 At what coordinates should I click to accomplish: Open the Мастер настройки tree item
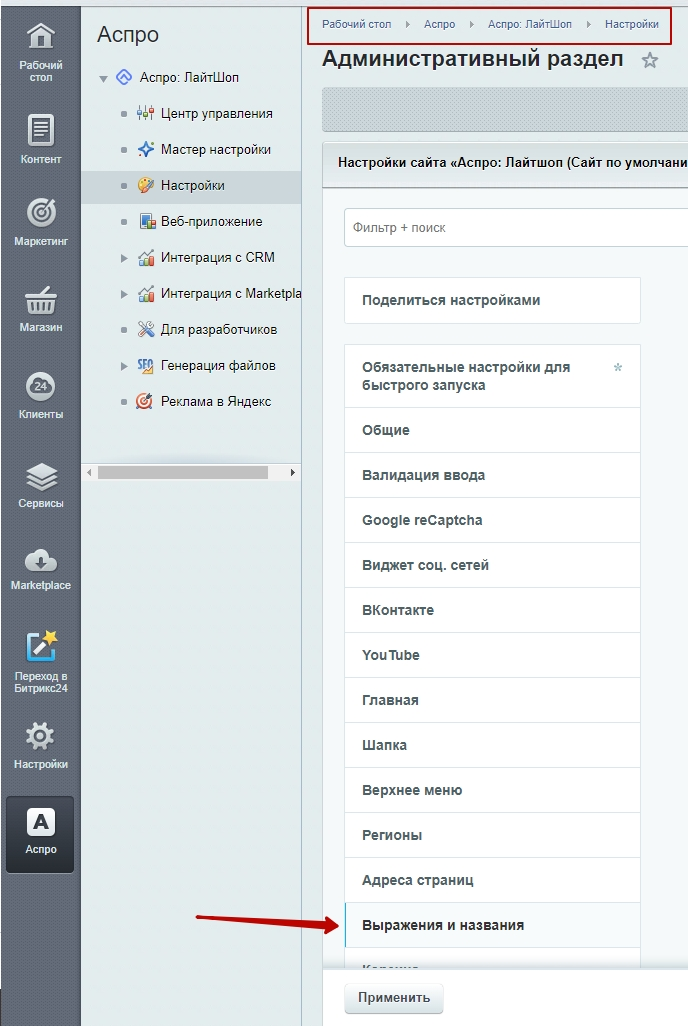click(216, 149)
